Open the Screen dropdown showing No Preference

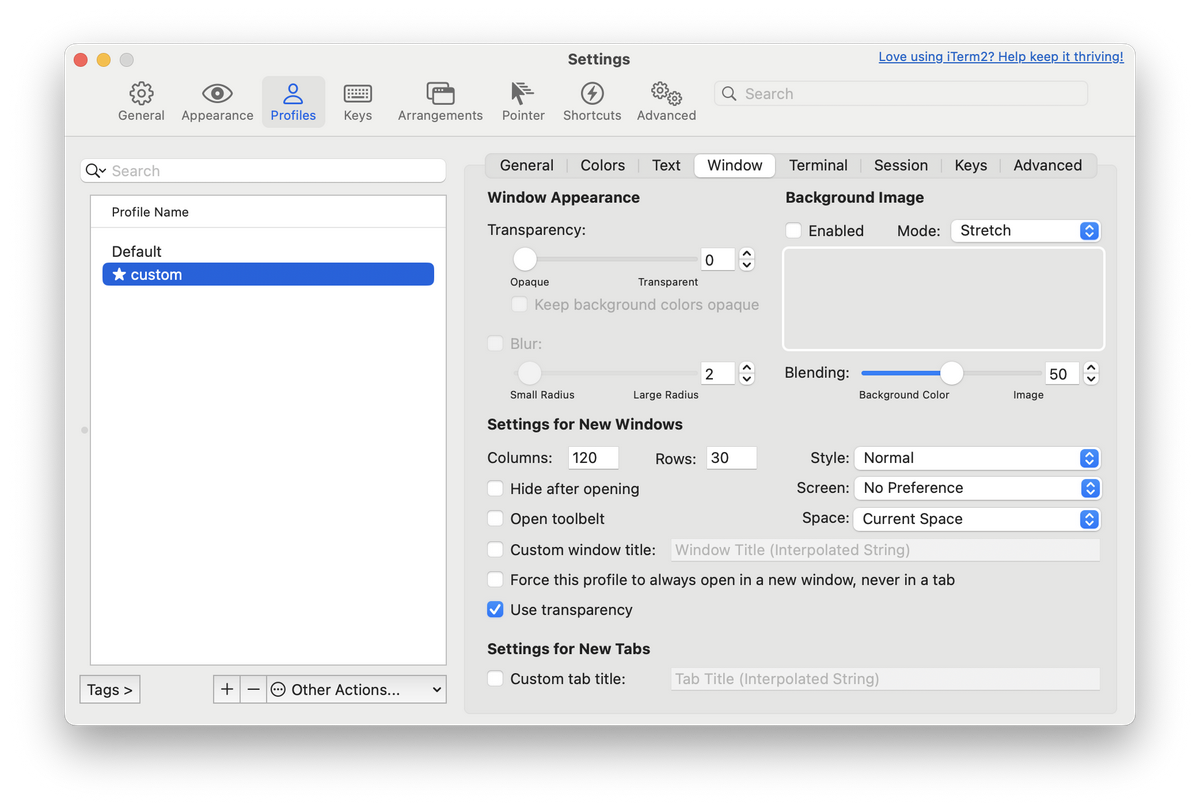coord(977,488)
